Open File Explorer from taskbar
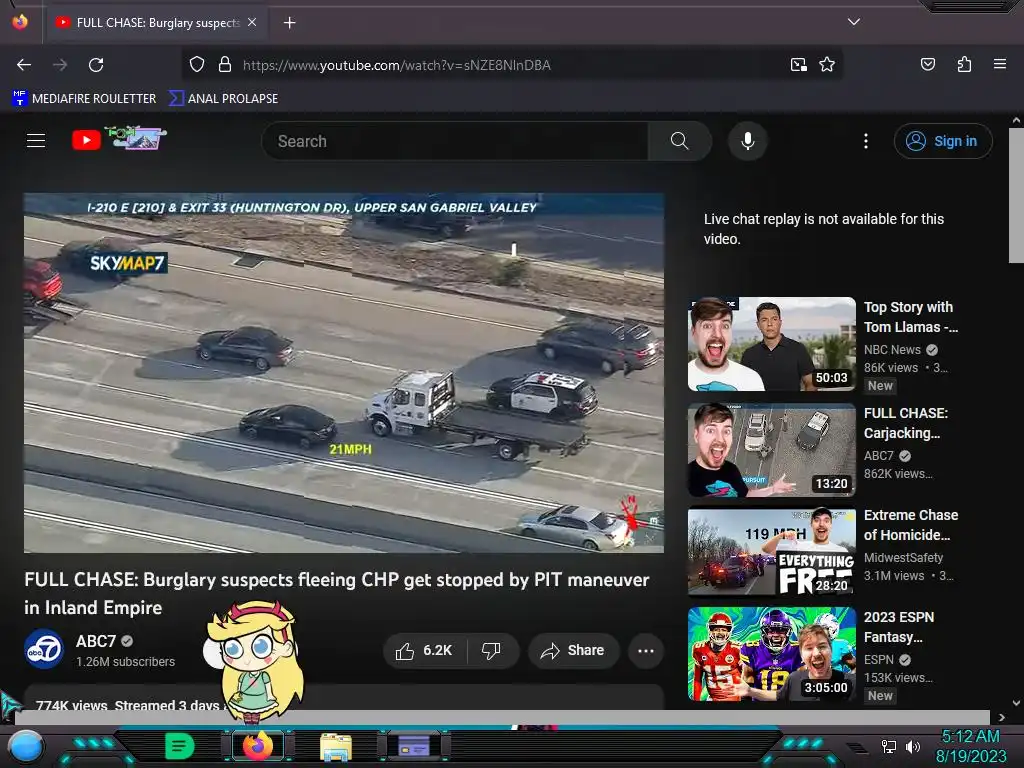This screenshot has height=768, width=1024. [x=336, y=746]
